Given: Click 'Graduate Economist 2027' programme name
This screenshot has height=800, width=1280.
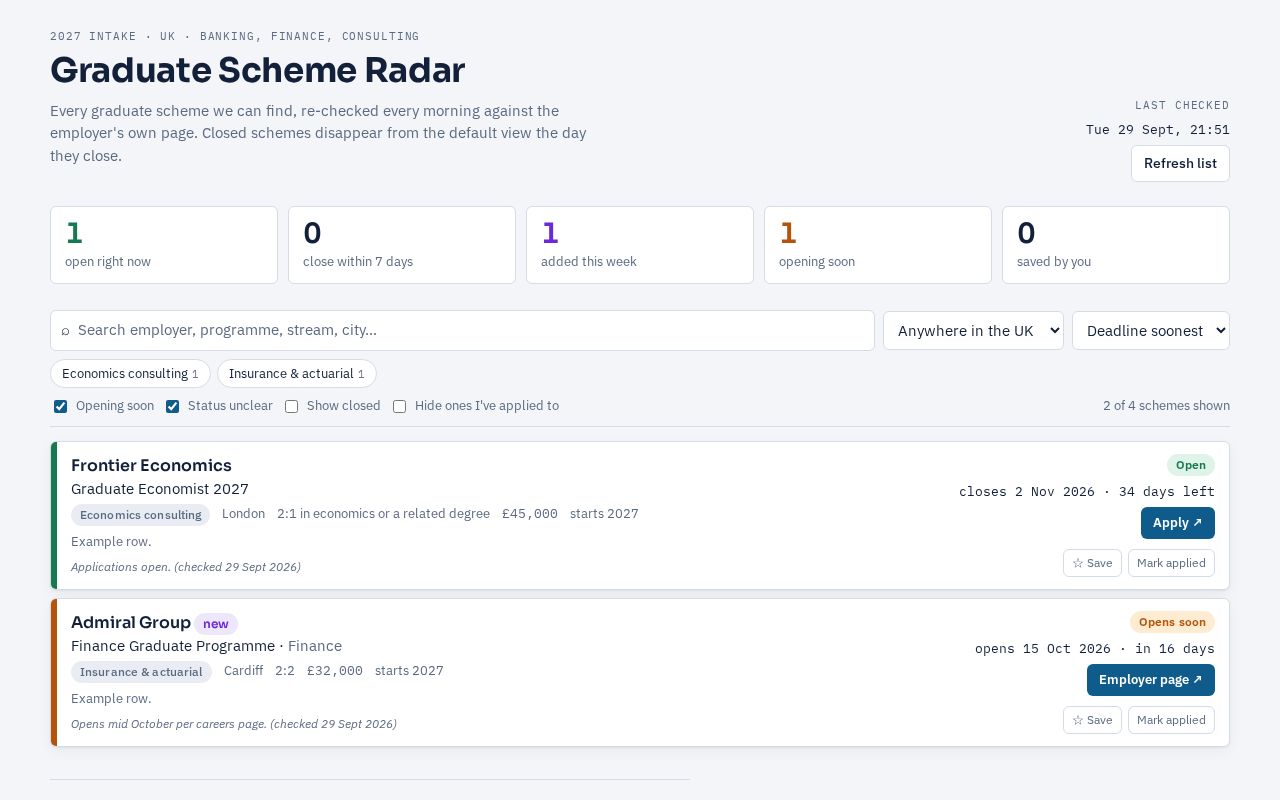Looking at the screenshot, I should [160, 489].
